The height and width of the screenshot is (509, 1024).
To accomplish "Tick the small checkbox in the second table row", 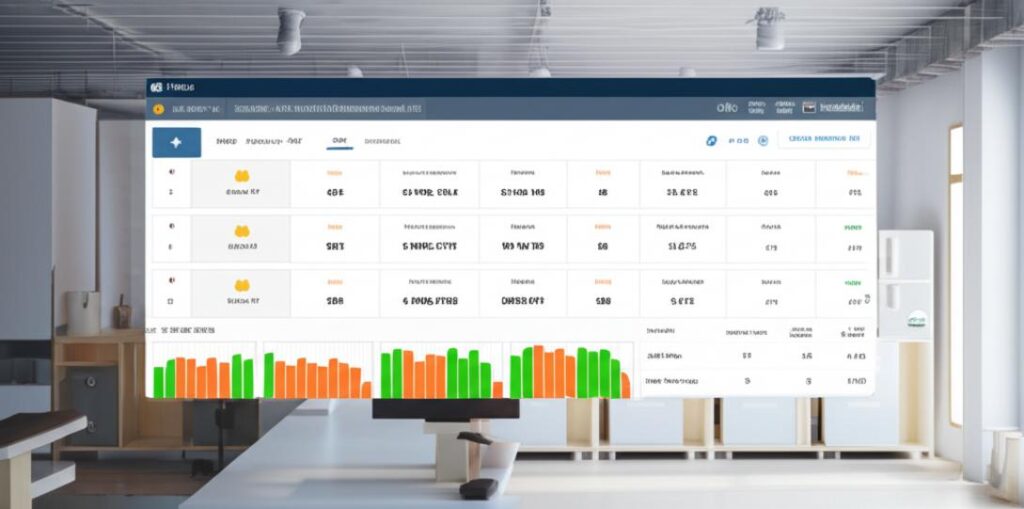I will (171, 246).
